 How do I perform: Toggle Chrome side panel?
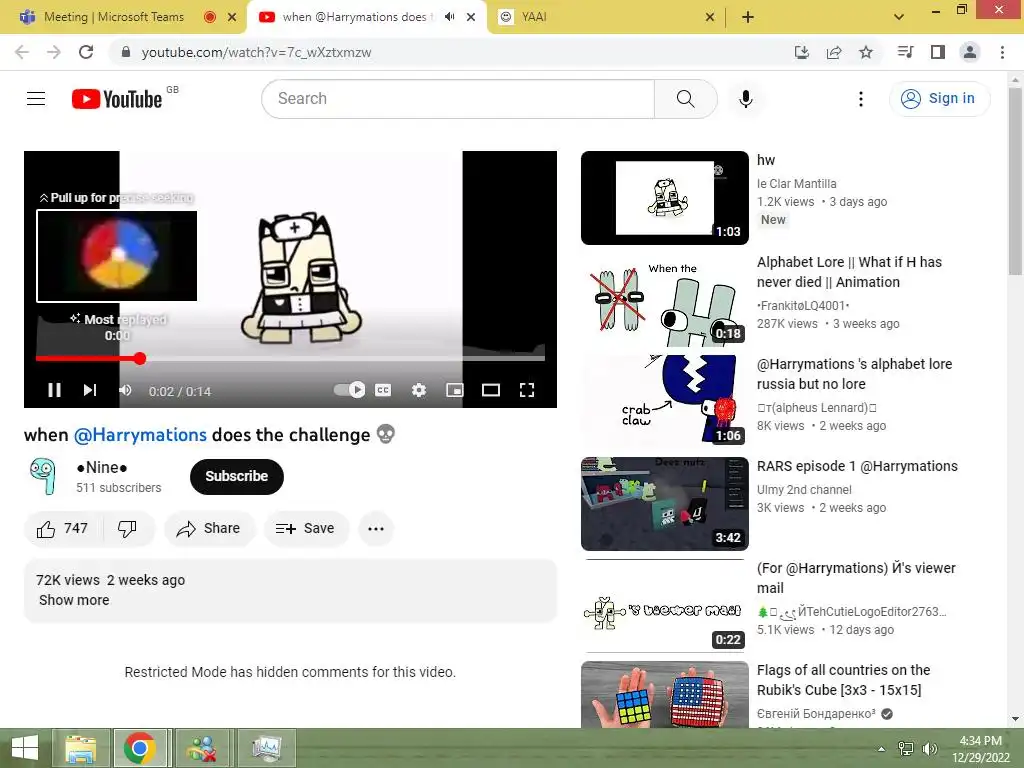pyautogui.click(x=938, y=52)
